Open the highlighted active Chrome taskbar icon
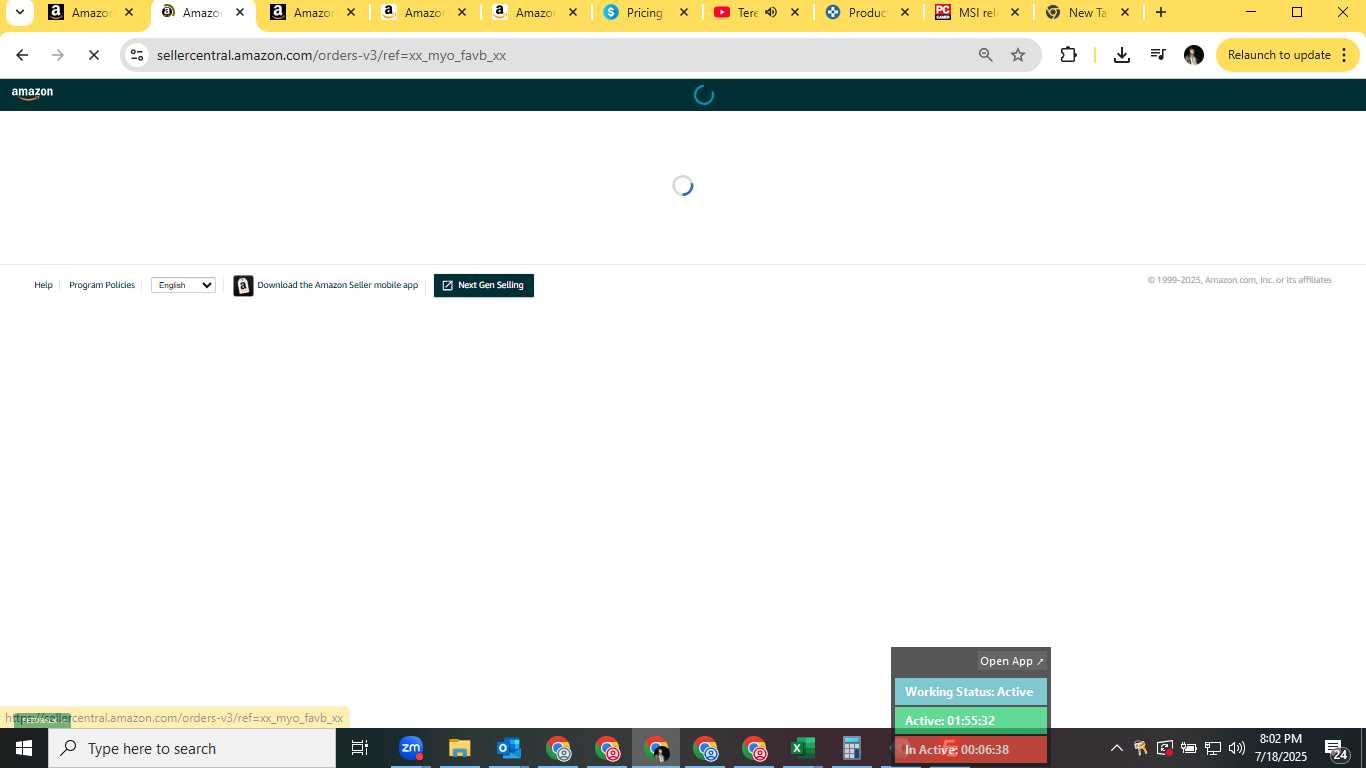Screen dimensions: 1366x768 (x=656, y=748)
